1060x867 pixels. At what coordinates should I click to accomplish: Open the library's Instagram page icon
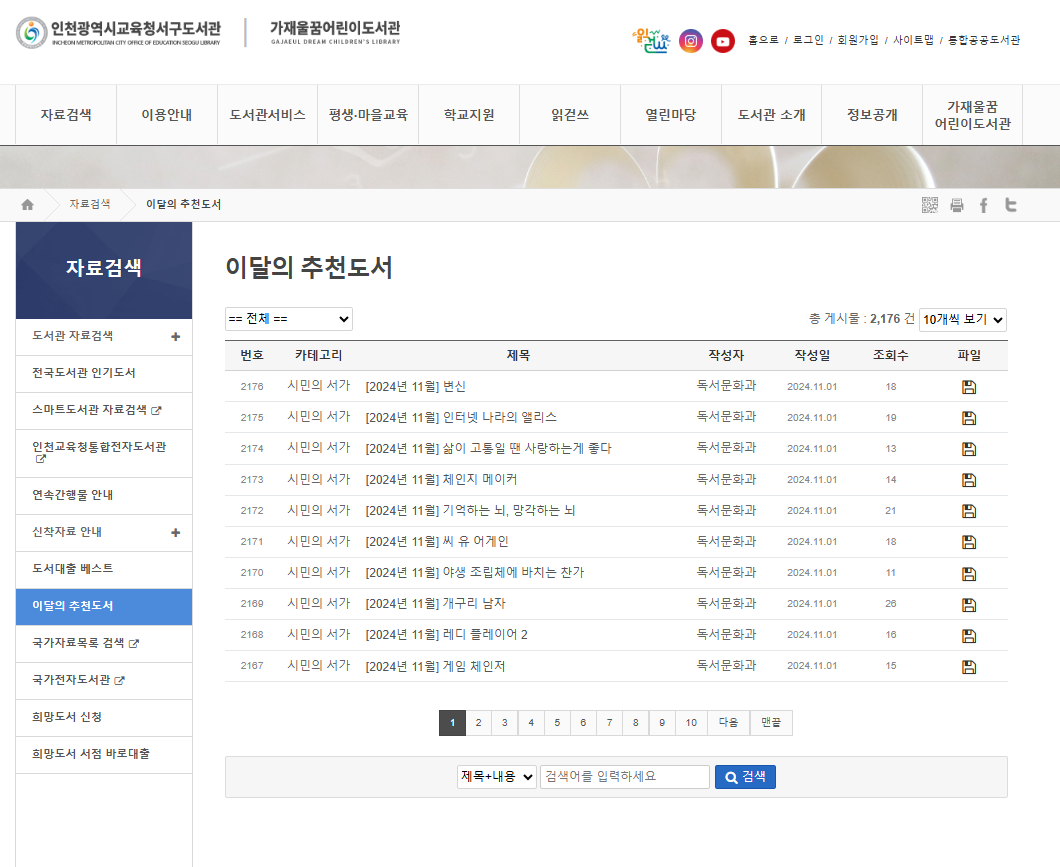pos(691,41)
